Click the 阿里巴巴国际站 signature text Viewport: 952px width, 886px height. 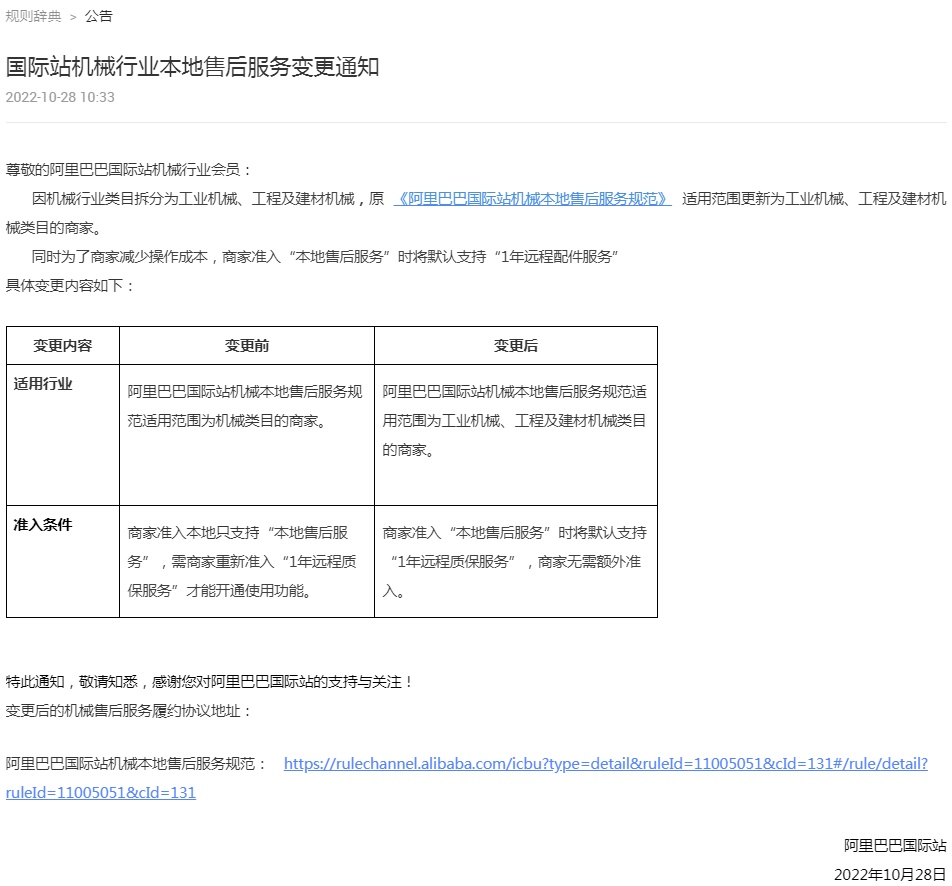895,845
